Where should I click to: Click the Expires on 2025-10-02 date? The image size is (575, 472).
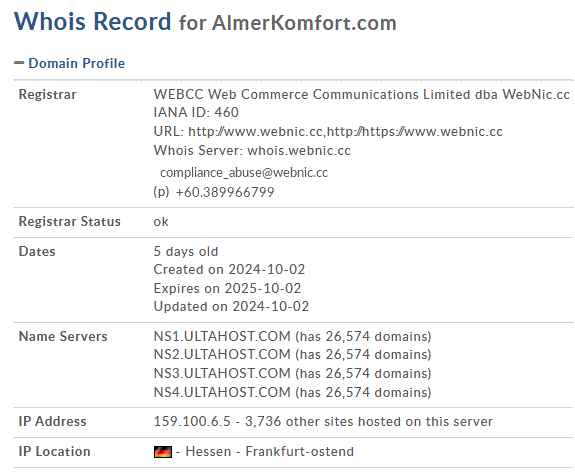(227, 288)
